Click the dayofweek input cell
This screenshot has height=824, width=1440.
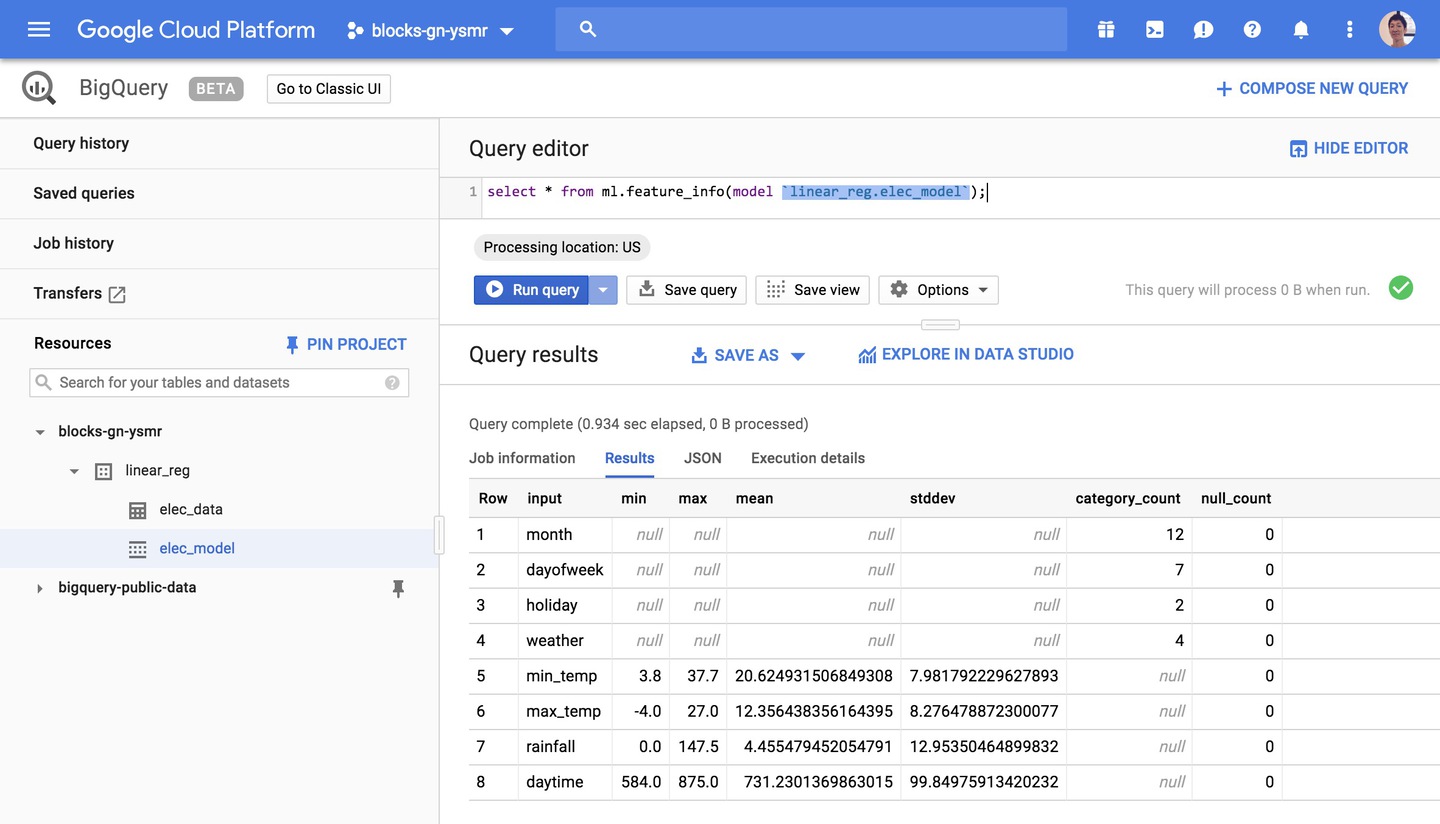coord(565,570)
